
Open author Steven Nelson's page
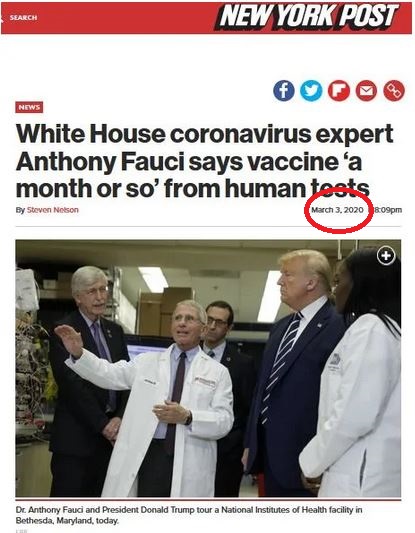click(x=53, y=210)
